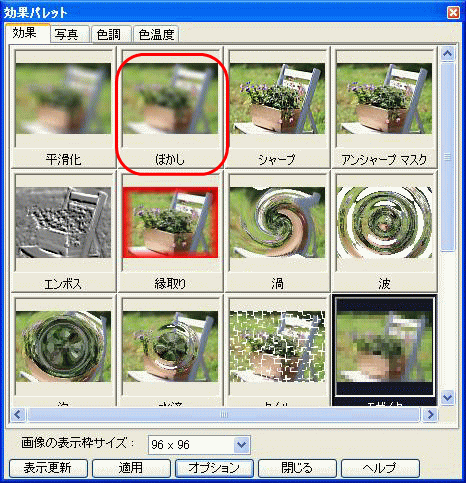
Task: Click the 適用 apply button
Action: [131, 468]
